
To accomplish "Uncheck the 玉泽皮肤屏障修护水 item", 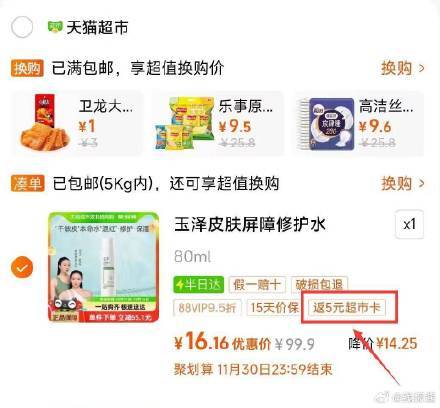I will [22, 267].
